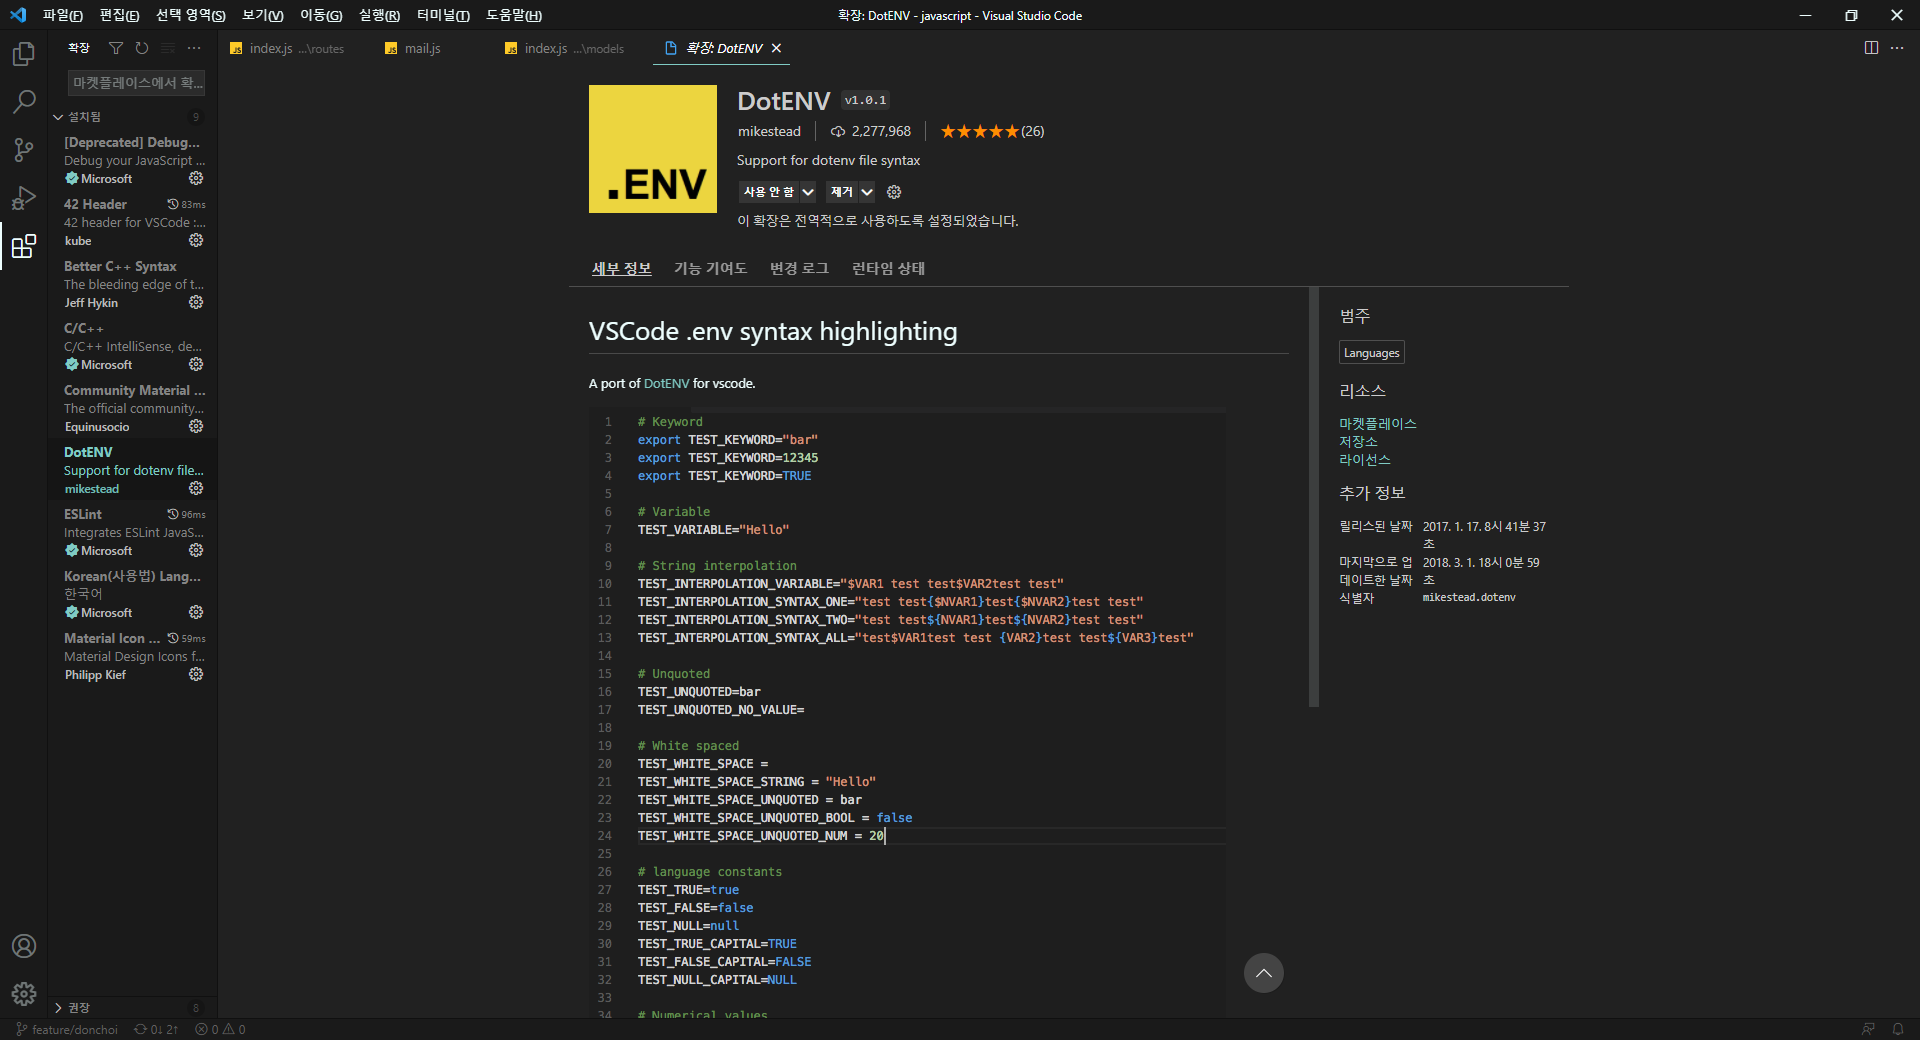Open the Explorer view in activity bar
1920x1040 pixels.
tap(24, 54)
